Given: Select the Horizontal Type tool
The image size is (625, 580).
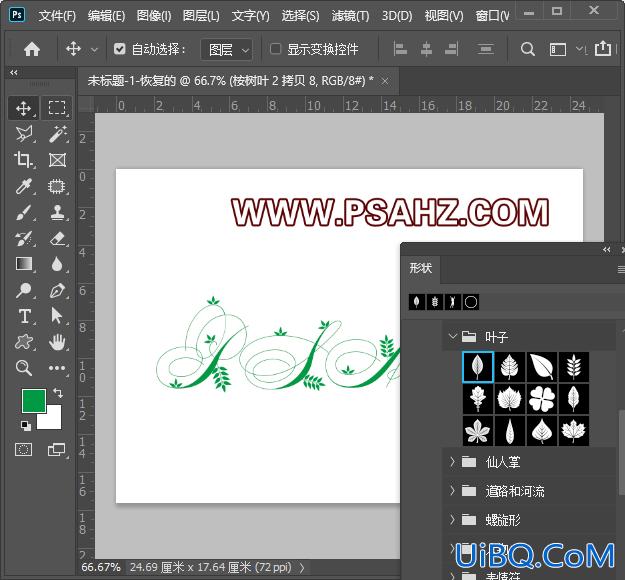Looking at the screenshot, I should click(24, 316).
